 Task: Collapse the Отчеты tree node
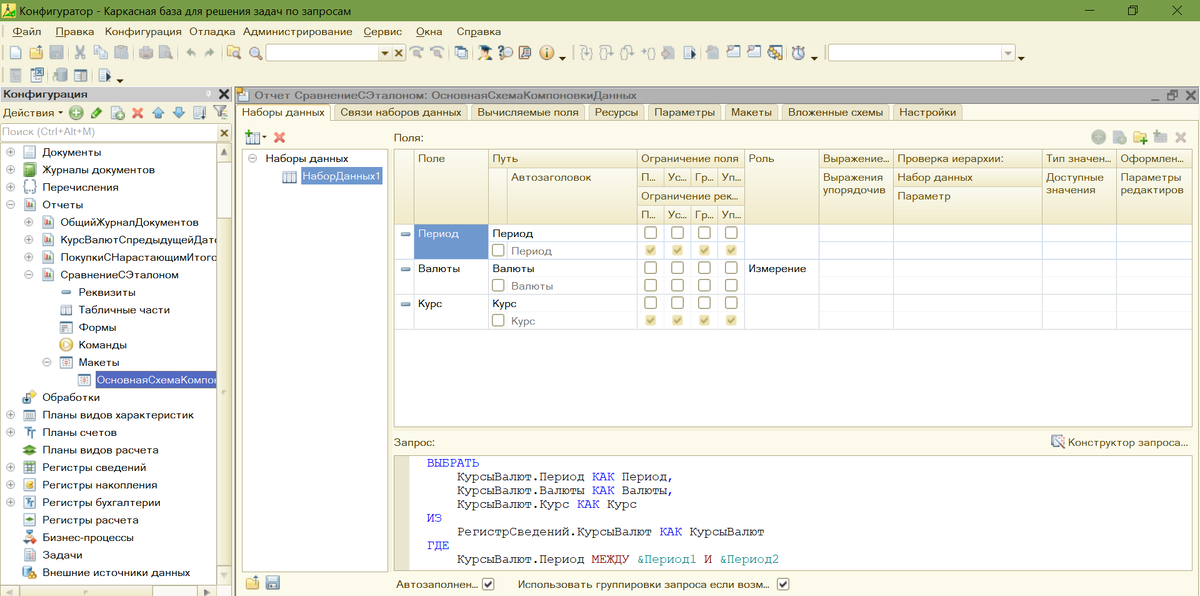point(11,204)
